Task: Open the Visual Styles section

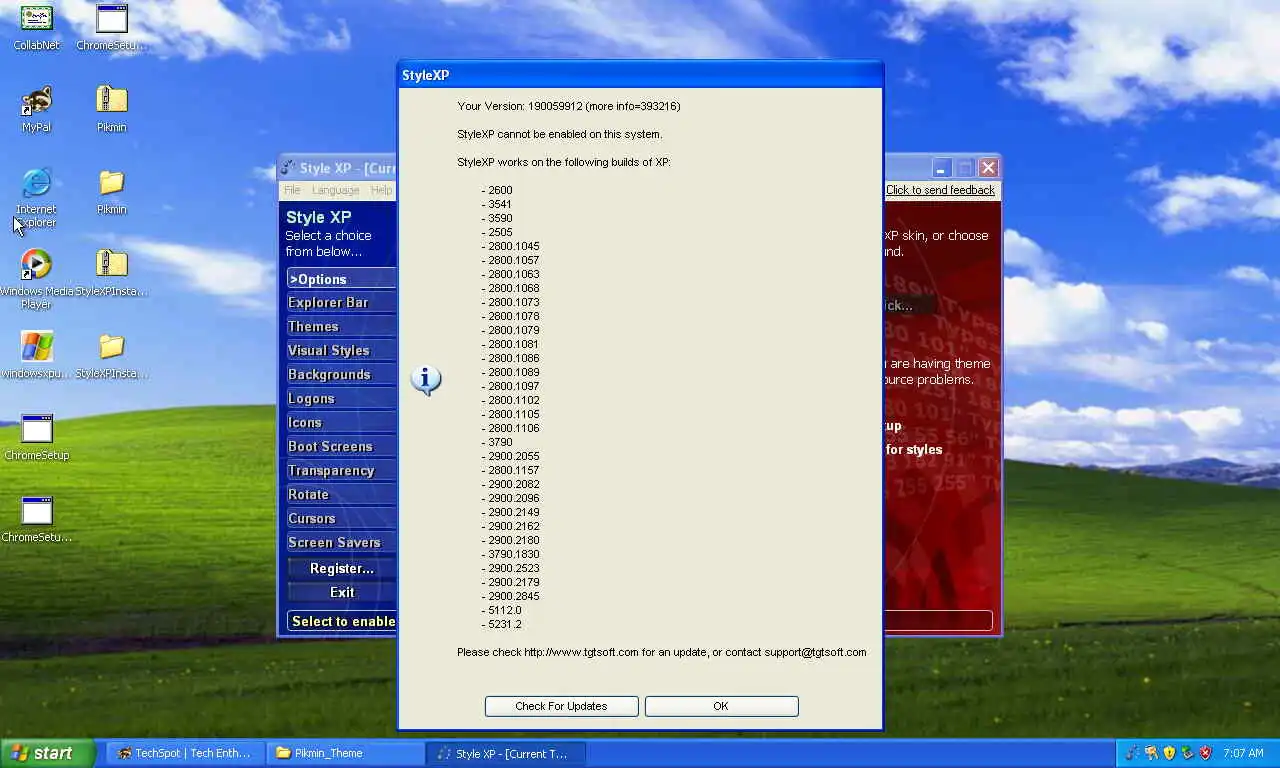Action: (341, 351)
